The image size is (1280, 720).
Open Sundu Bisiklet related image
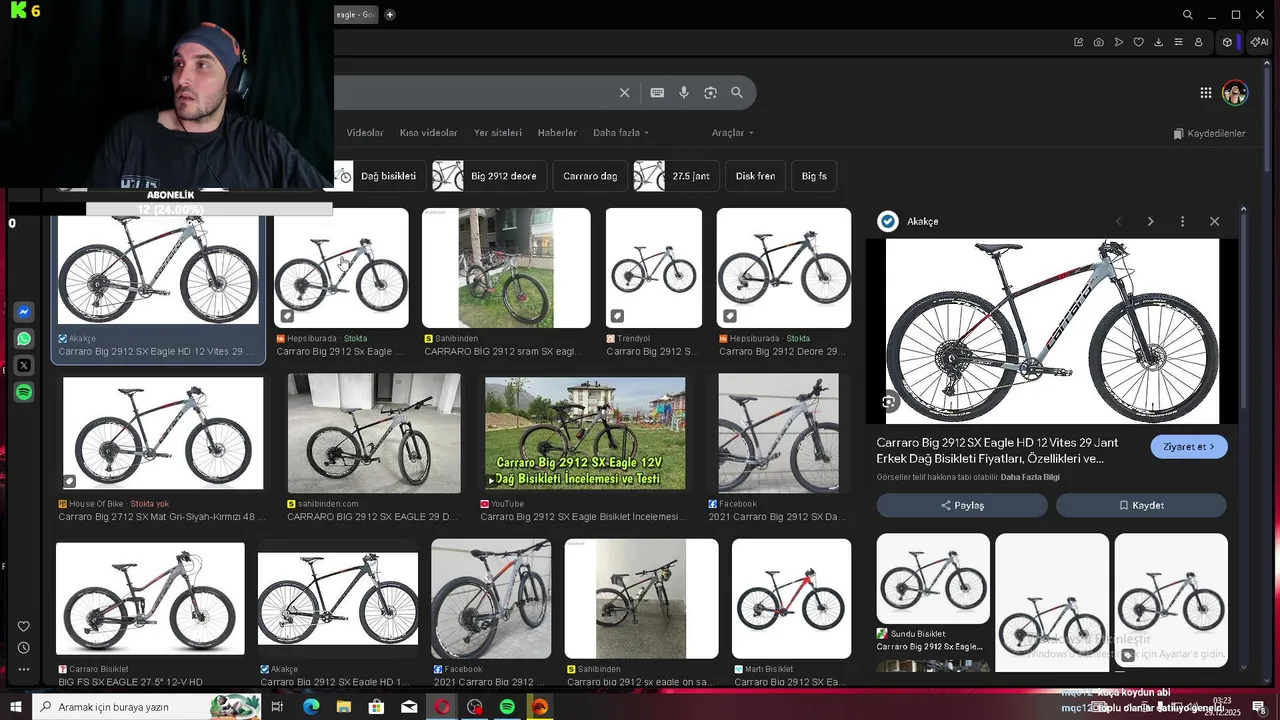933,579
